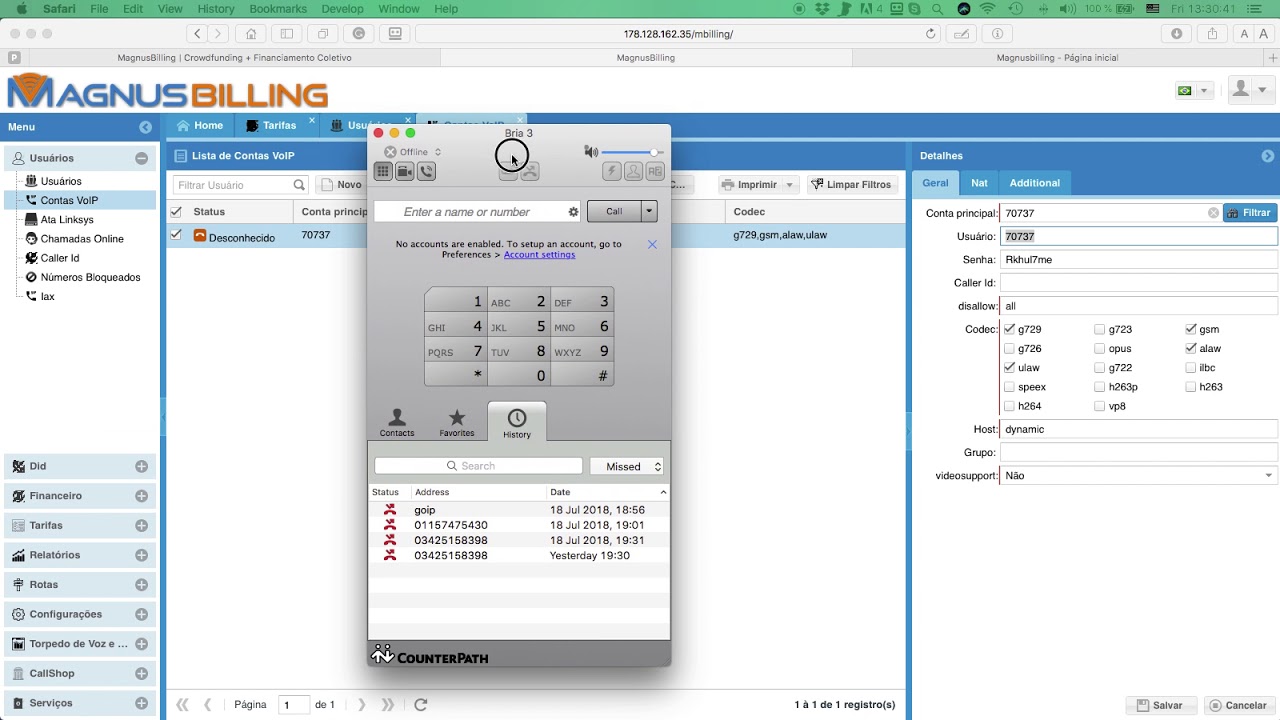Enable the g722 codec checkbox
Screen dimensions: 1280x720
click(x=1100, y=367)
